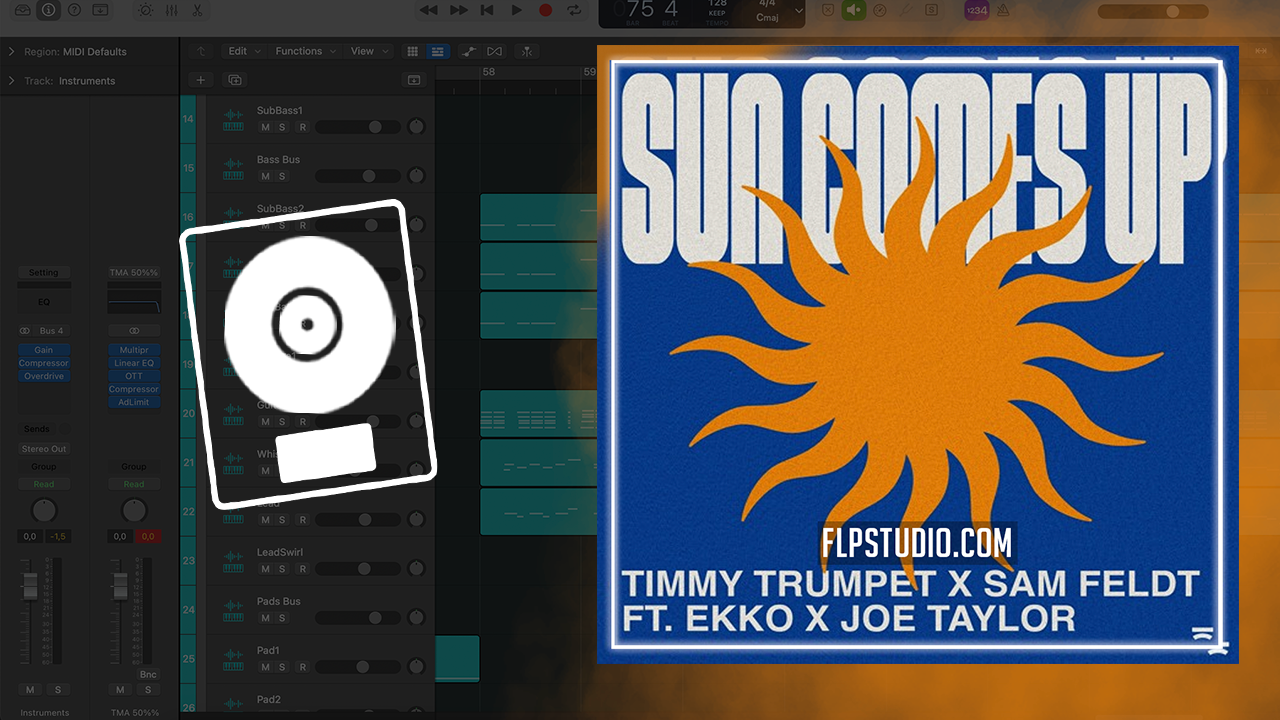Click the Bus 4 input slot
Screen dimensions: 1280x720
tap(51, 330)
